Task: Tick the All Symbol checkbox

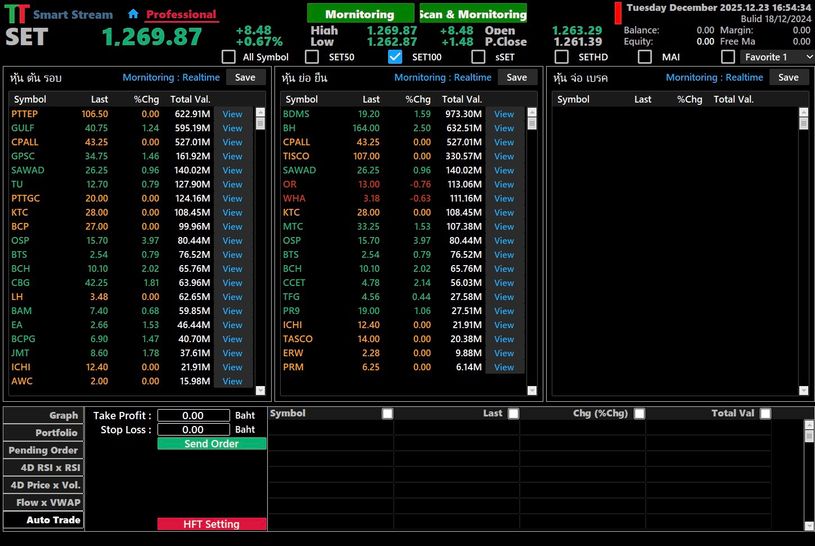Action: click(229, 57)
